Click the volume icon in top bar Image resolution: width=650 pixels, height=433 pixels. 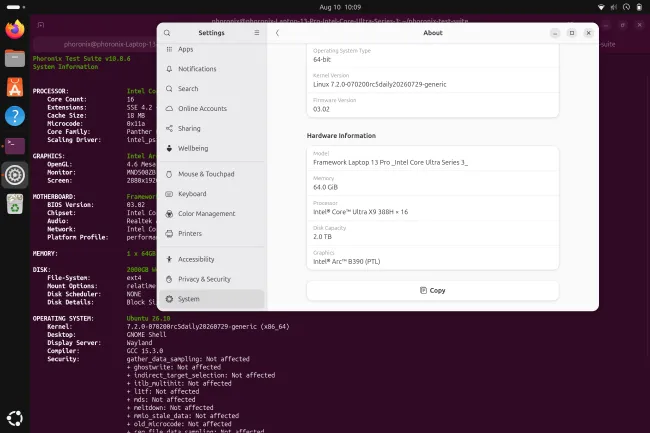point(614,7)
